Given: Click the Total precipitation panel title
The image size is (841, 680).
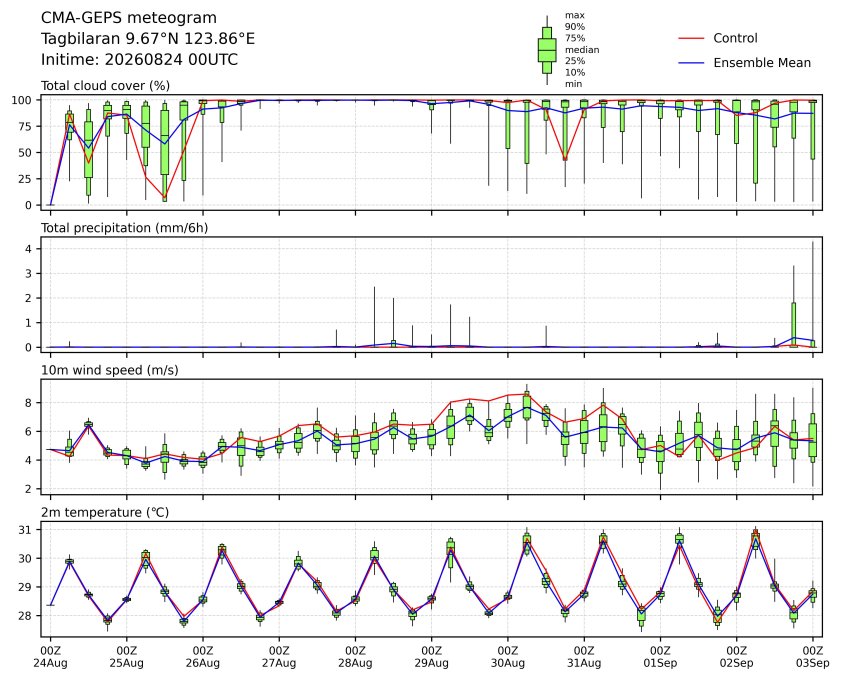Looking at the screenshot, I should coord(124,228).
